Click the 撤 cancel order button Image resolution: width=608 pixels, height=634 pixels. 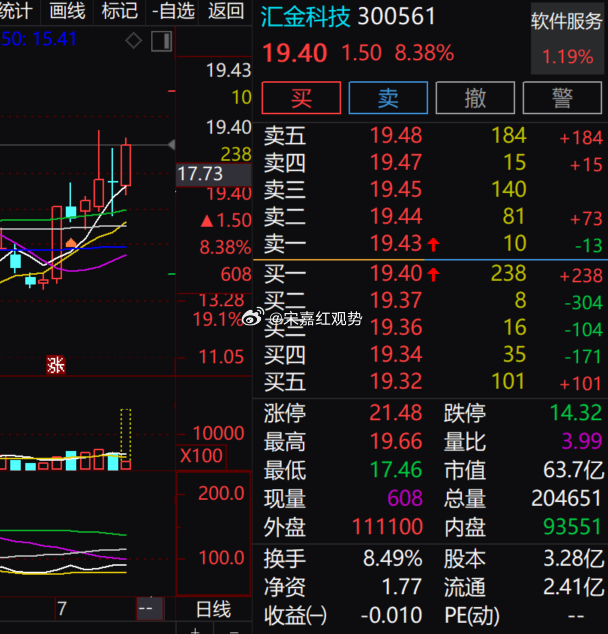tap(475, 98)
